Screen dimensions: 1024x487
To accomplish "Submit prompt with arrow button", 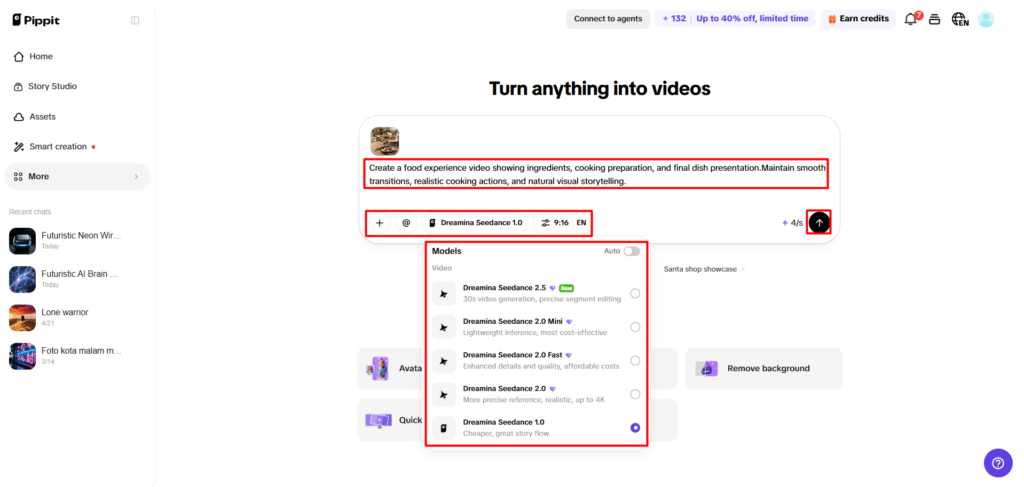I will 819,223.
